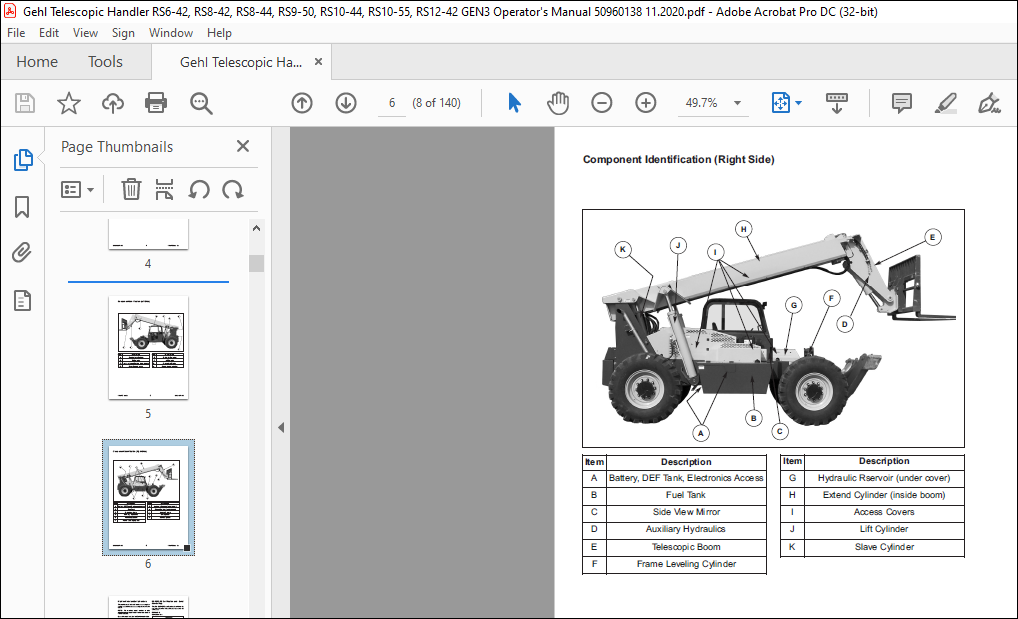The height and width of the screenshot is (619, 1018).
Task: Rotate page counterclockwise
Action: 199,190
